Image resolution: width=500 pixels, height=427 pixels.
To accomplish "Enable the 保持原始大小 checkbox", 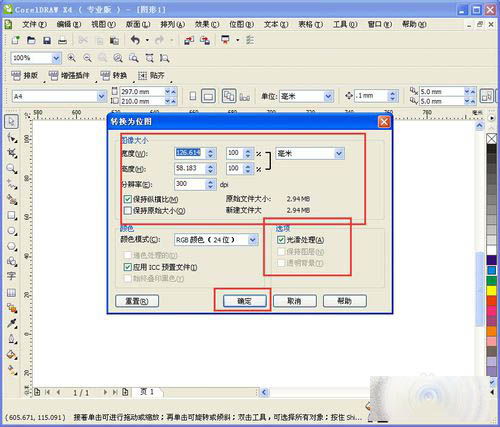I will [127, 211].
